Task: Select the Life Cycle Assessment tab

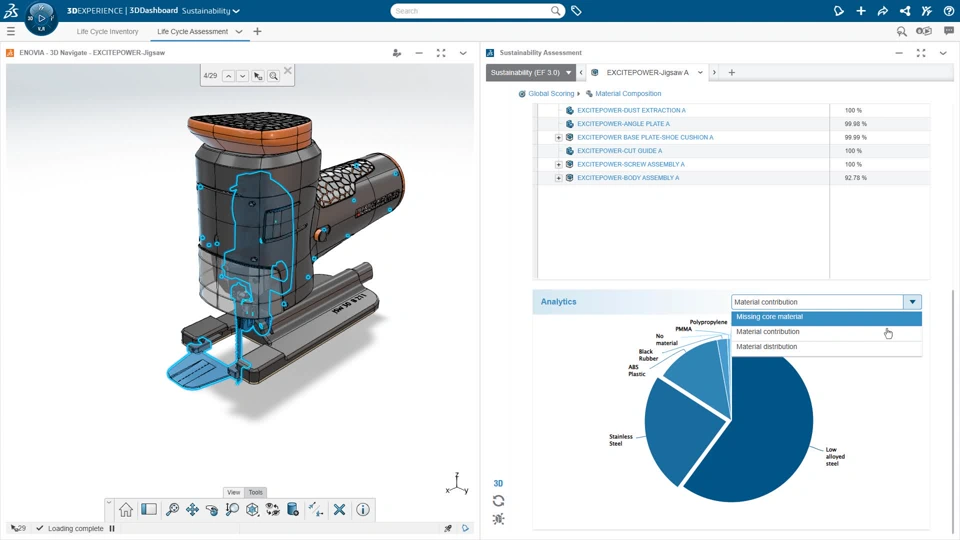Action: (192, 31)
